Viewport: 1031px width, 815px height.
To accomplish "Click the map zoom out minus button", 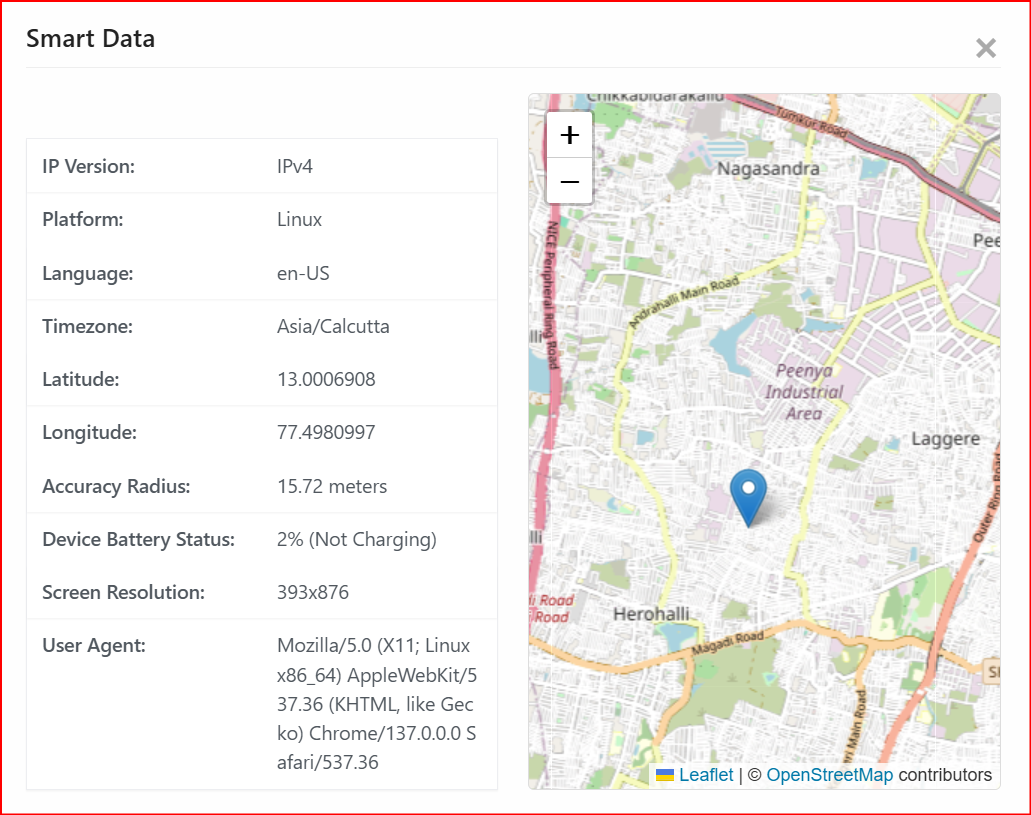I will [570, 181].
